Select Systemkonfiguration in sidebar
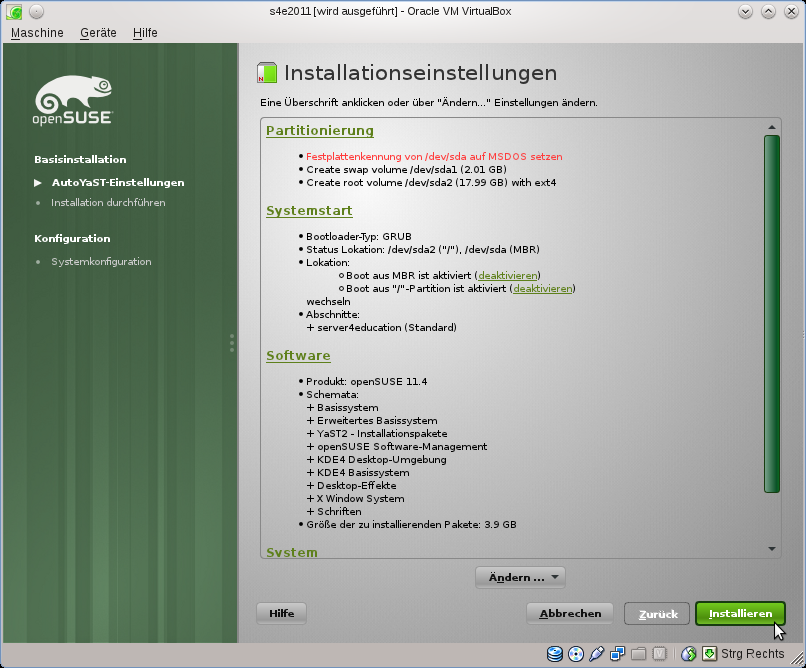 tap(101, 262)
